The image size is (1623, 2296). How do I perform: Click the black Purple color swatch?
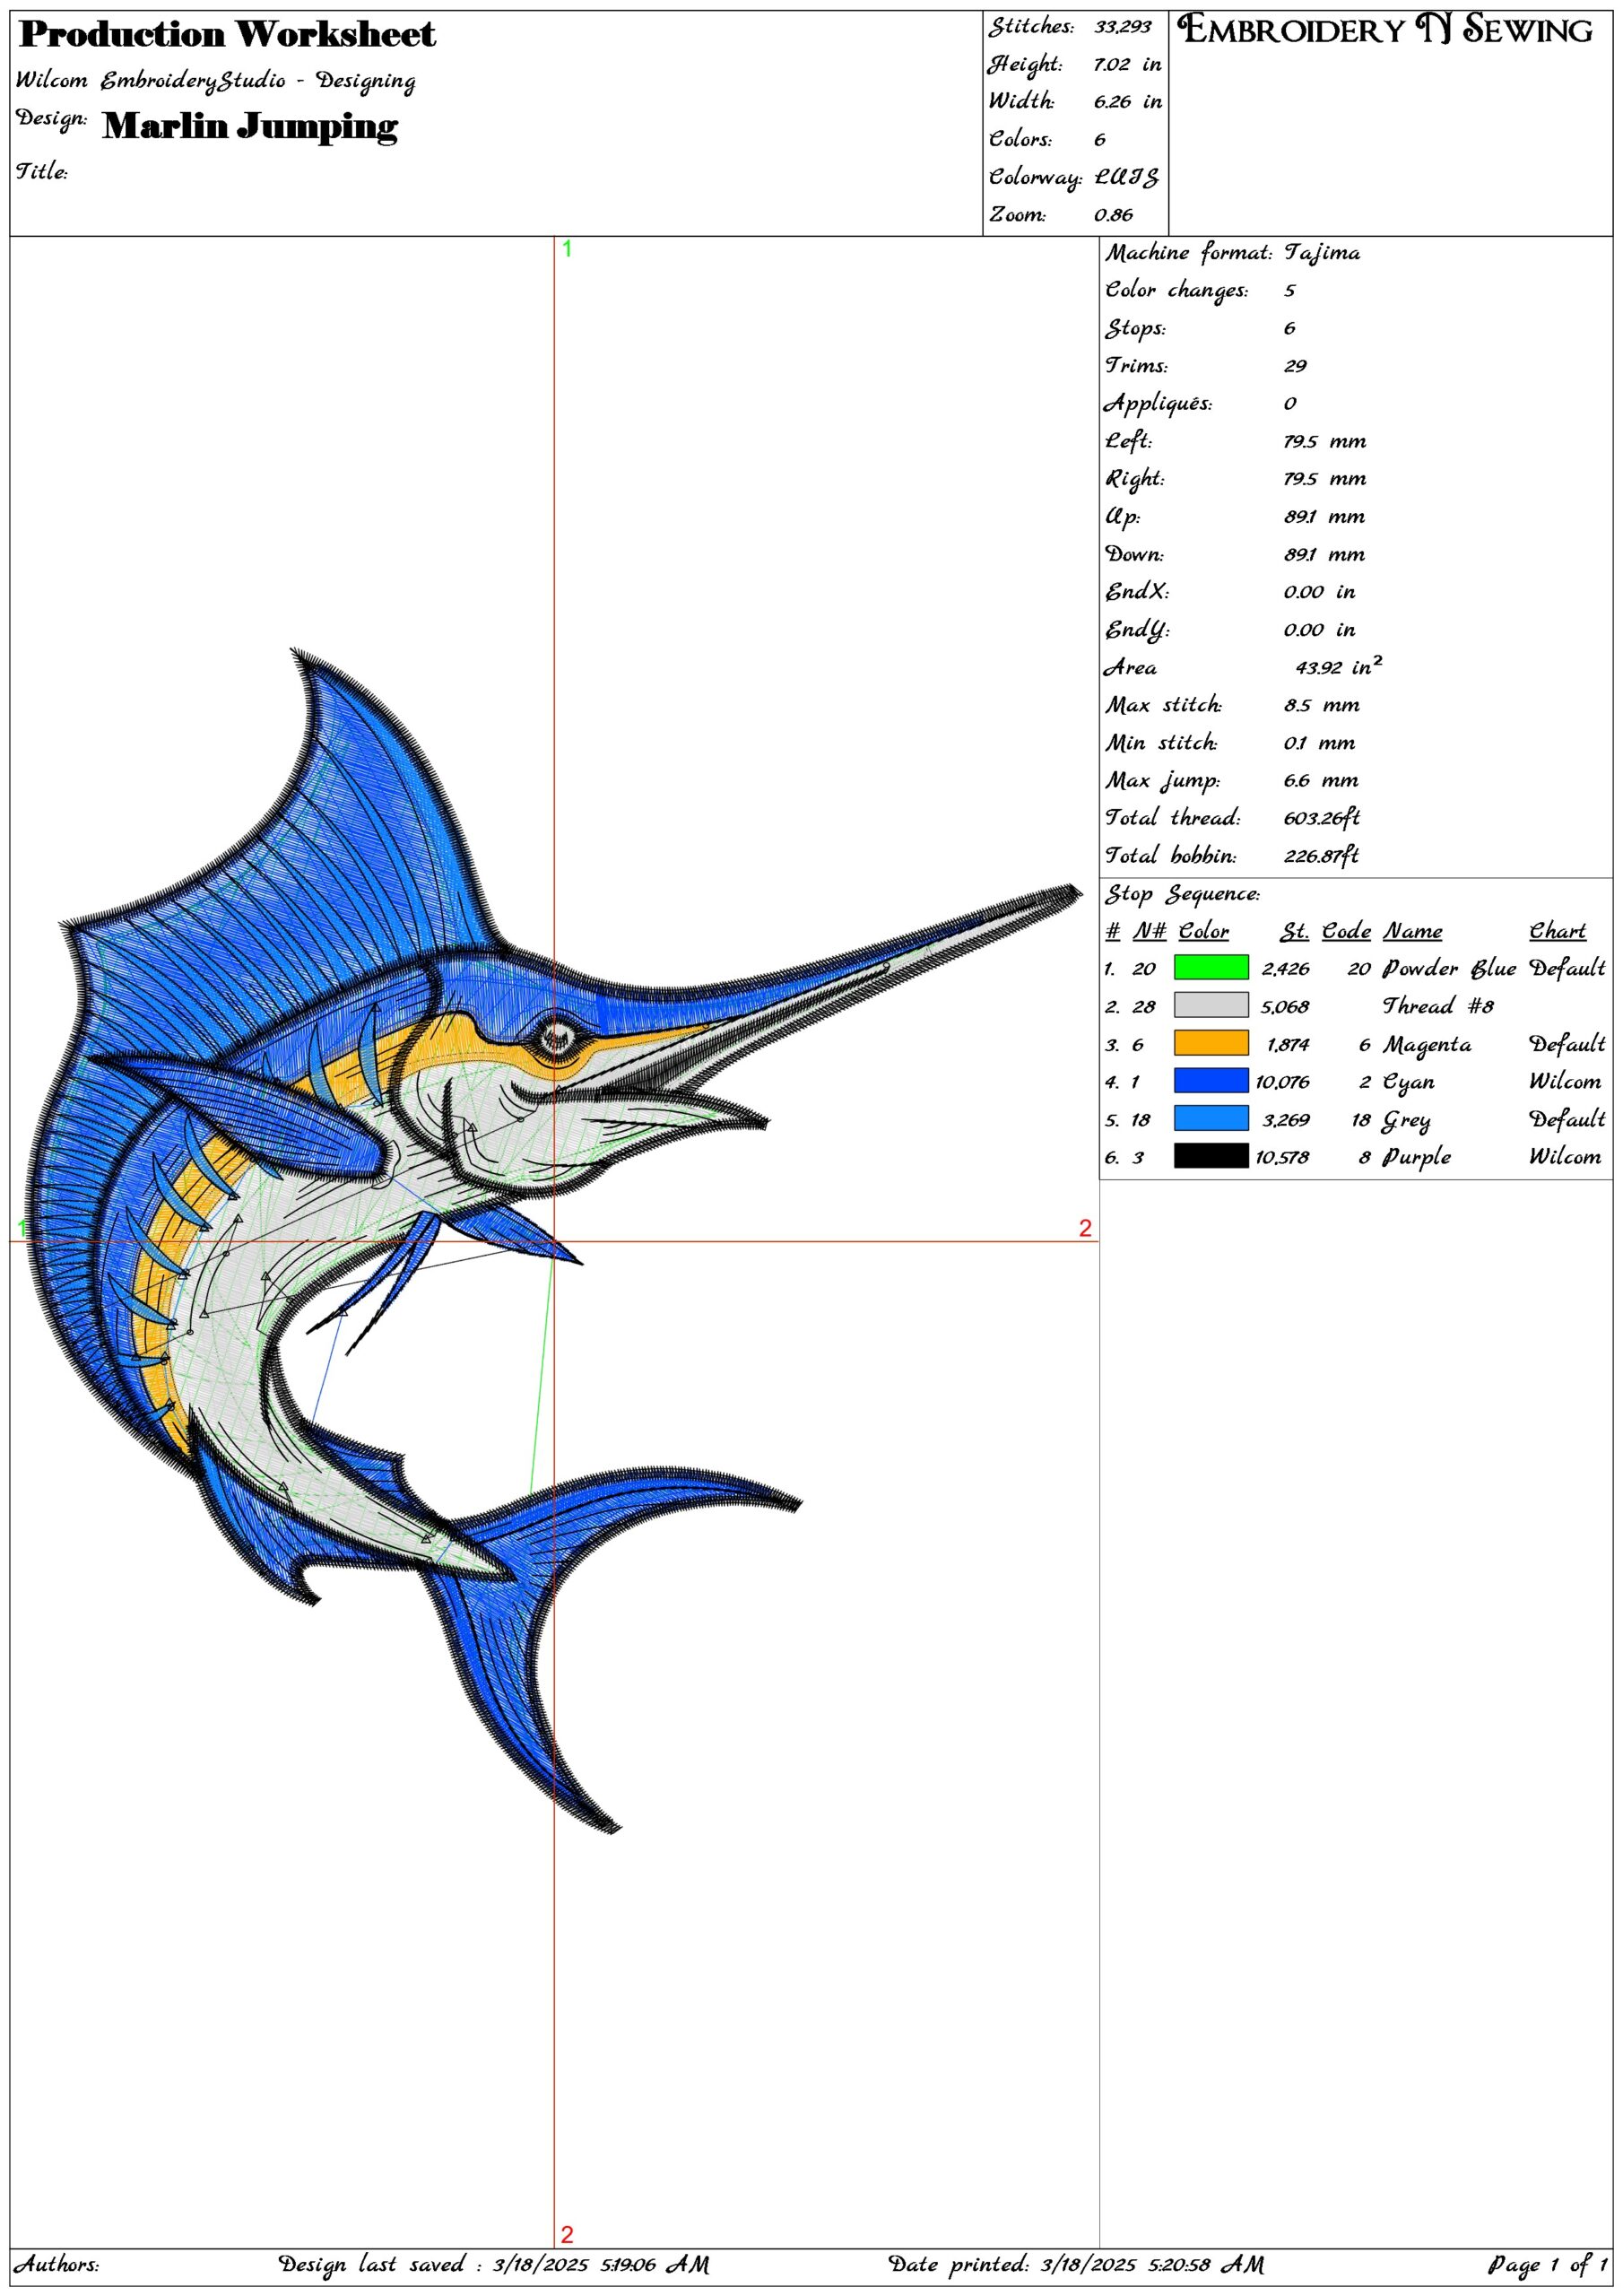[x=1210, y=1156]
